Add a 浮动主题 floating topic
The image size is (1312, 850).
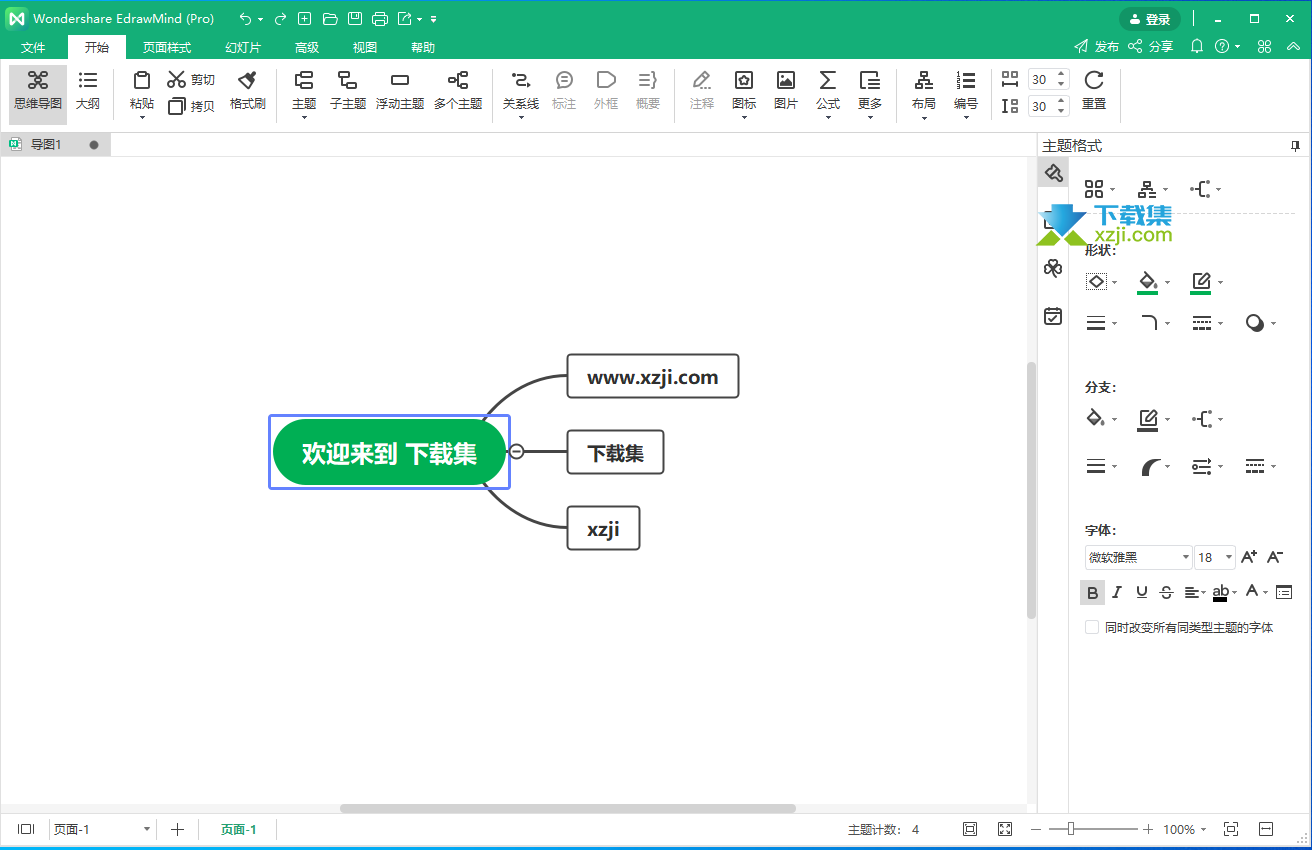tap(400, 90)
